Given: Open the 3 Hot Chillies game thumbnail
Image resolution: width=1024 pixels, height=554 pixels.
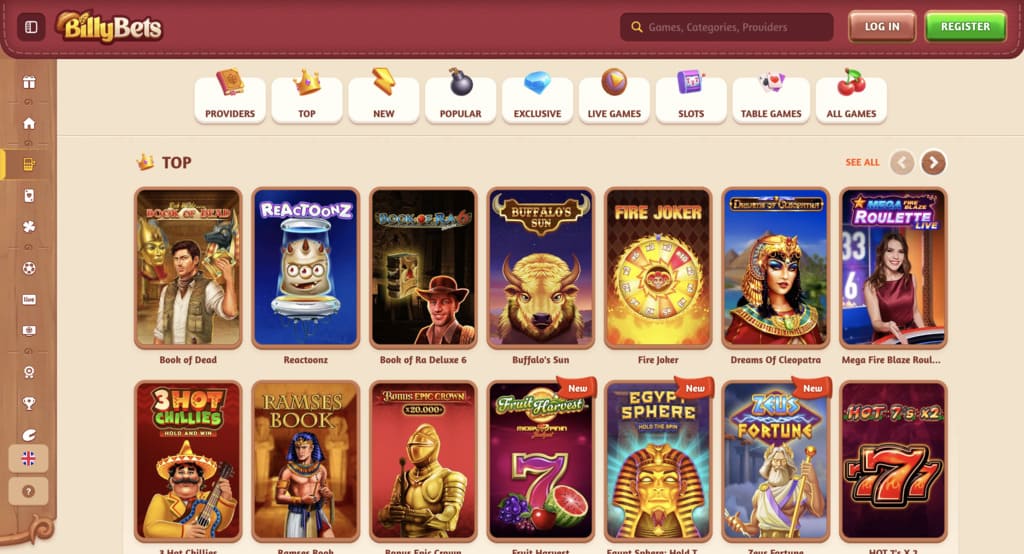Looking at the screenshot, I should click(x=188, y=461).
